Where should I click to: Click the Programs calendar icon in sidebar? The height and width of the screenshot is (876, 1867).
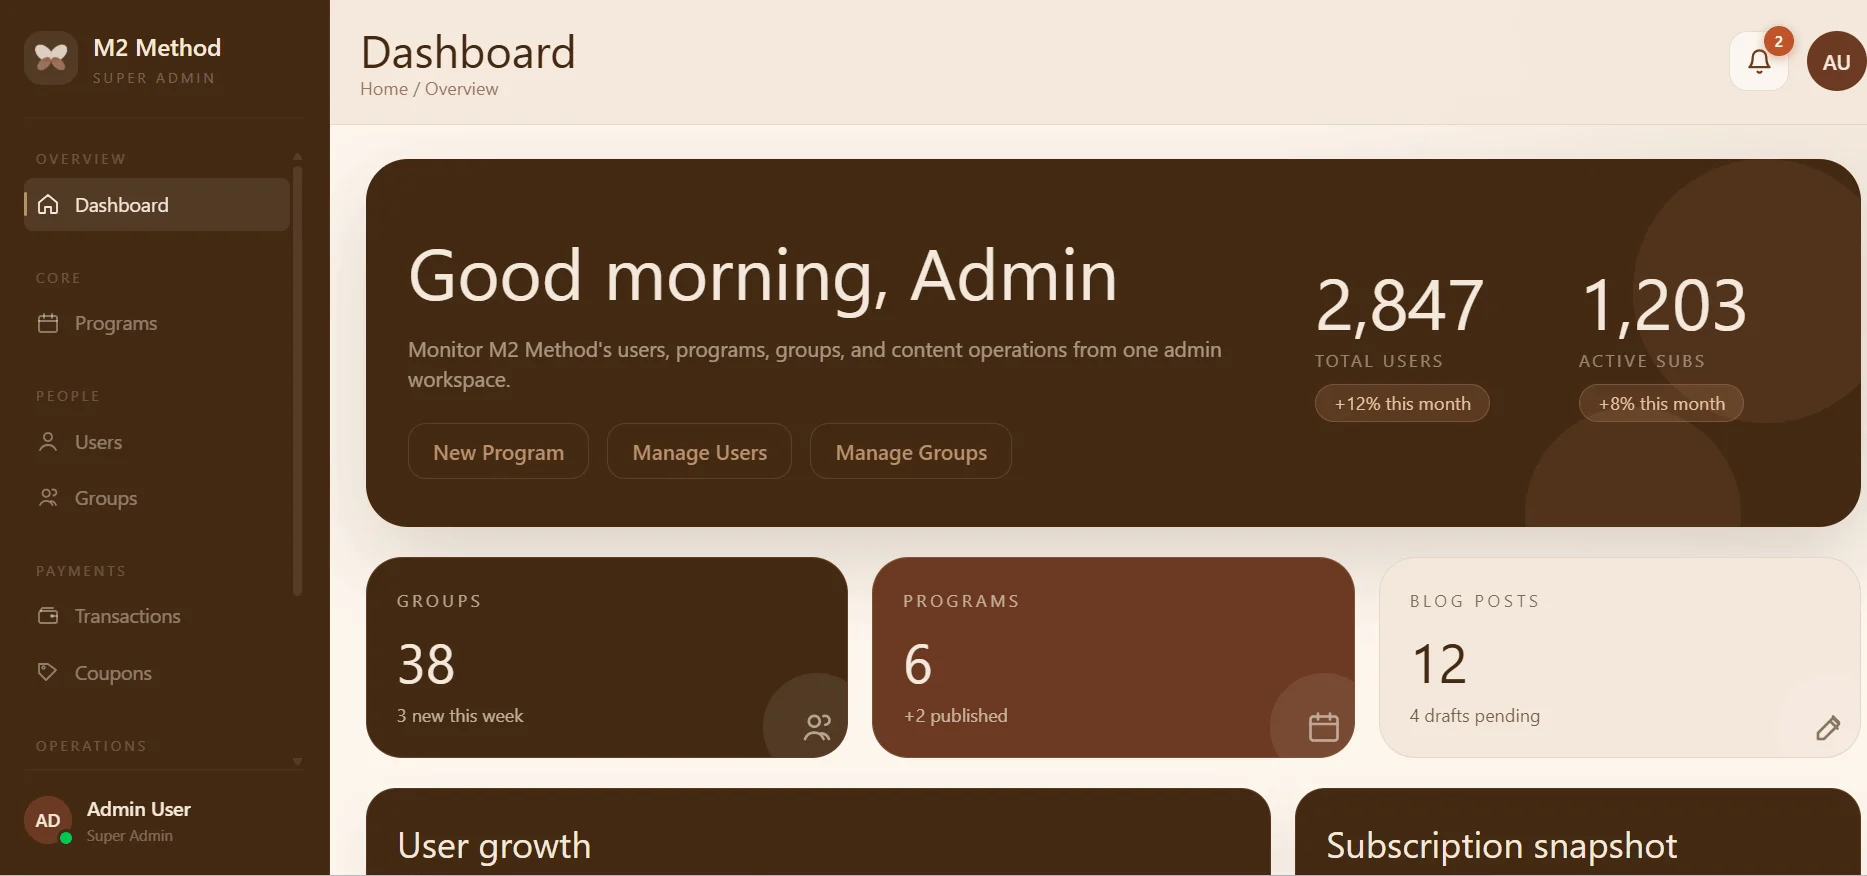click(x=48, y=323)
